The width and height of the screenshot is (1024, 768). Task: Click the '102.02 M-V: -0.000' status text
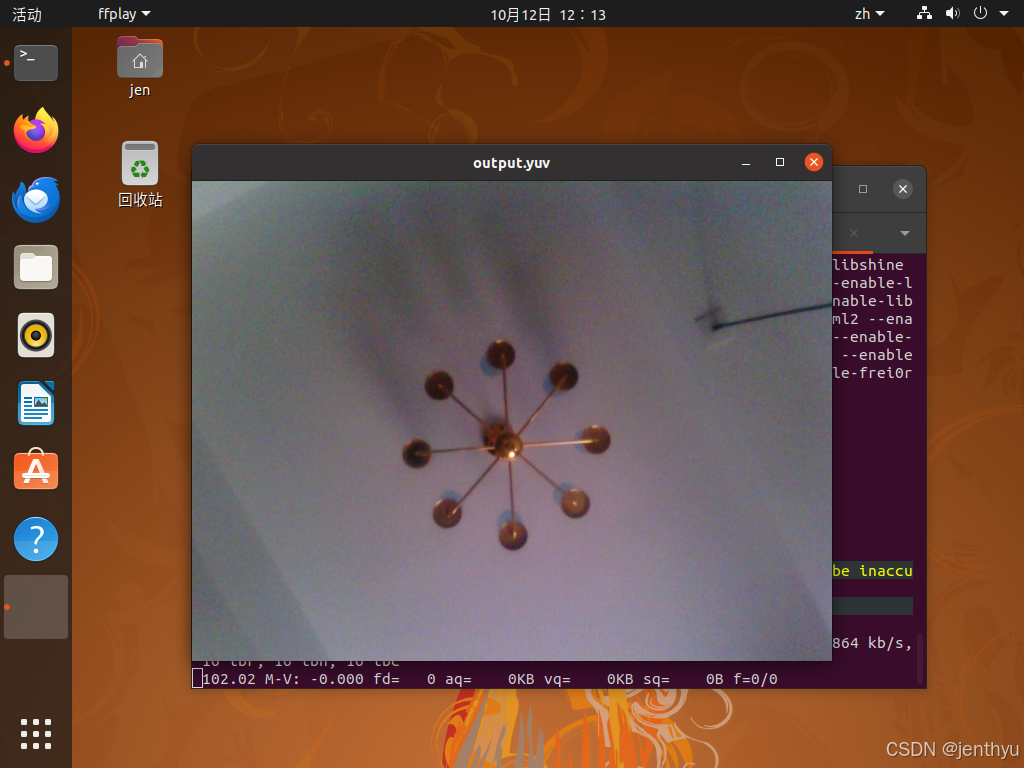pyautogui.click(x=283, y=679)
